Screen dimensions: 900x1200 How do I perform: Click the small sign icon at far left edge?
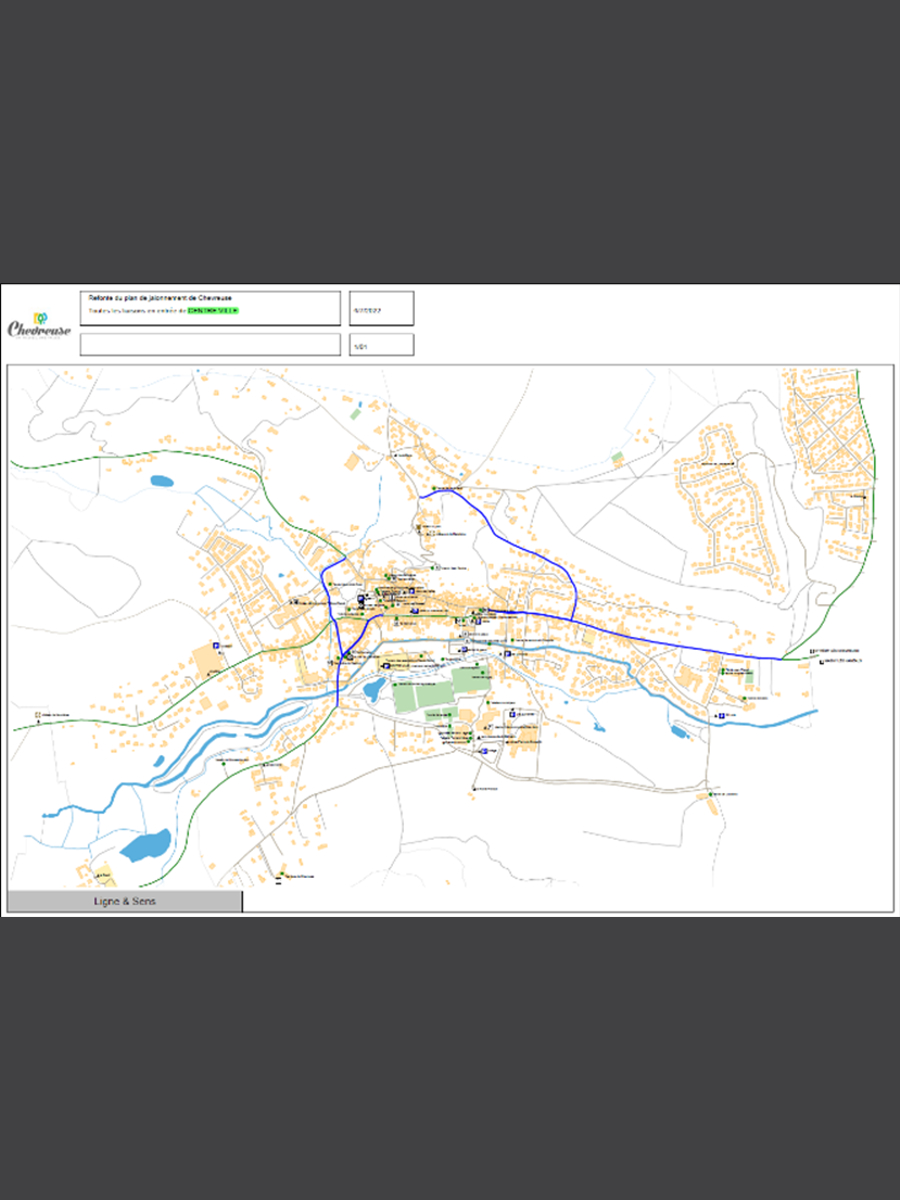37,715
